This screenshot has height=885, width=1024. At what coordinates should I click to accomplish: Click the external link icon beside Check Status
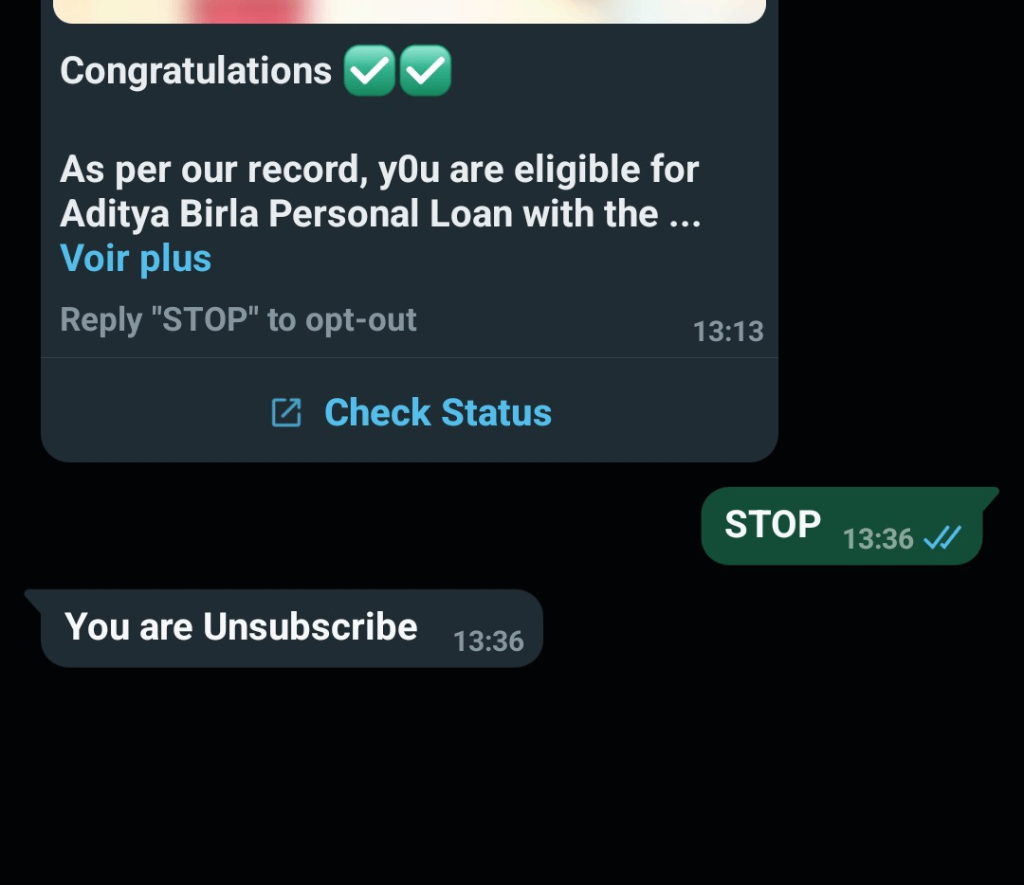[x=286, y=412]
